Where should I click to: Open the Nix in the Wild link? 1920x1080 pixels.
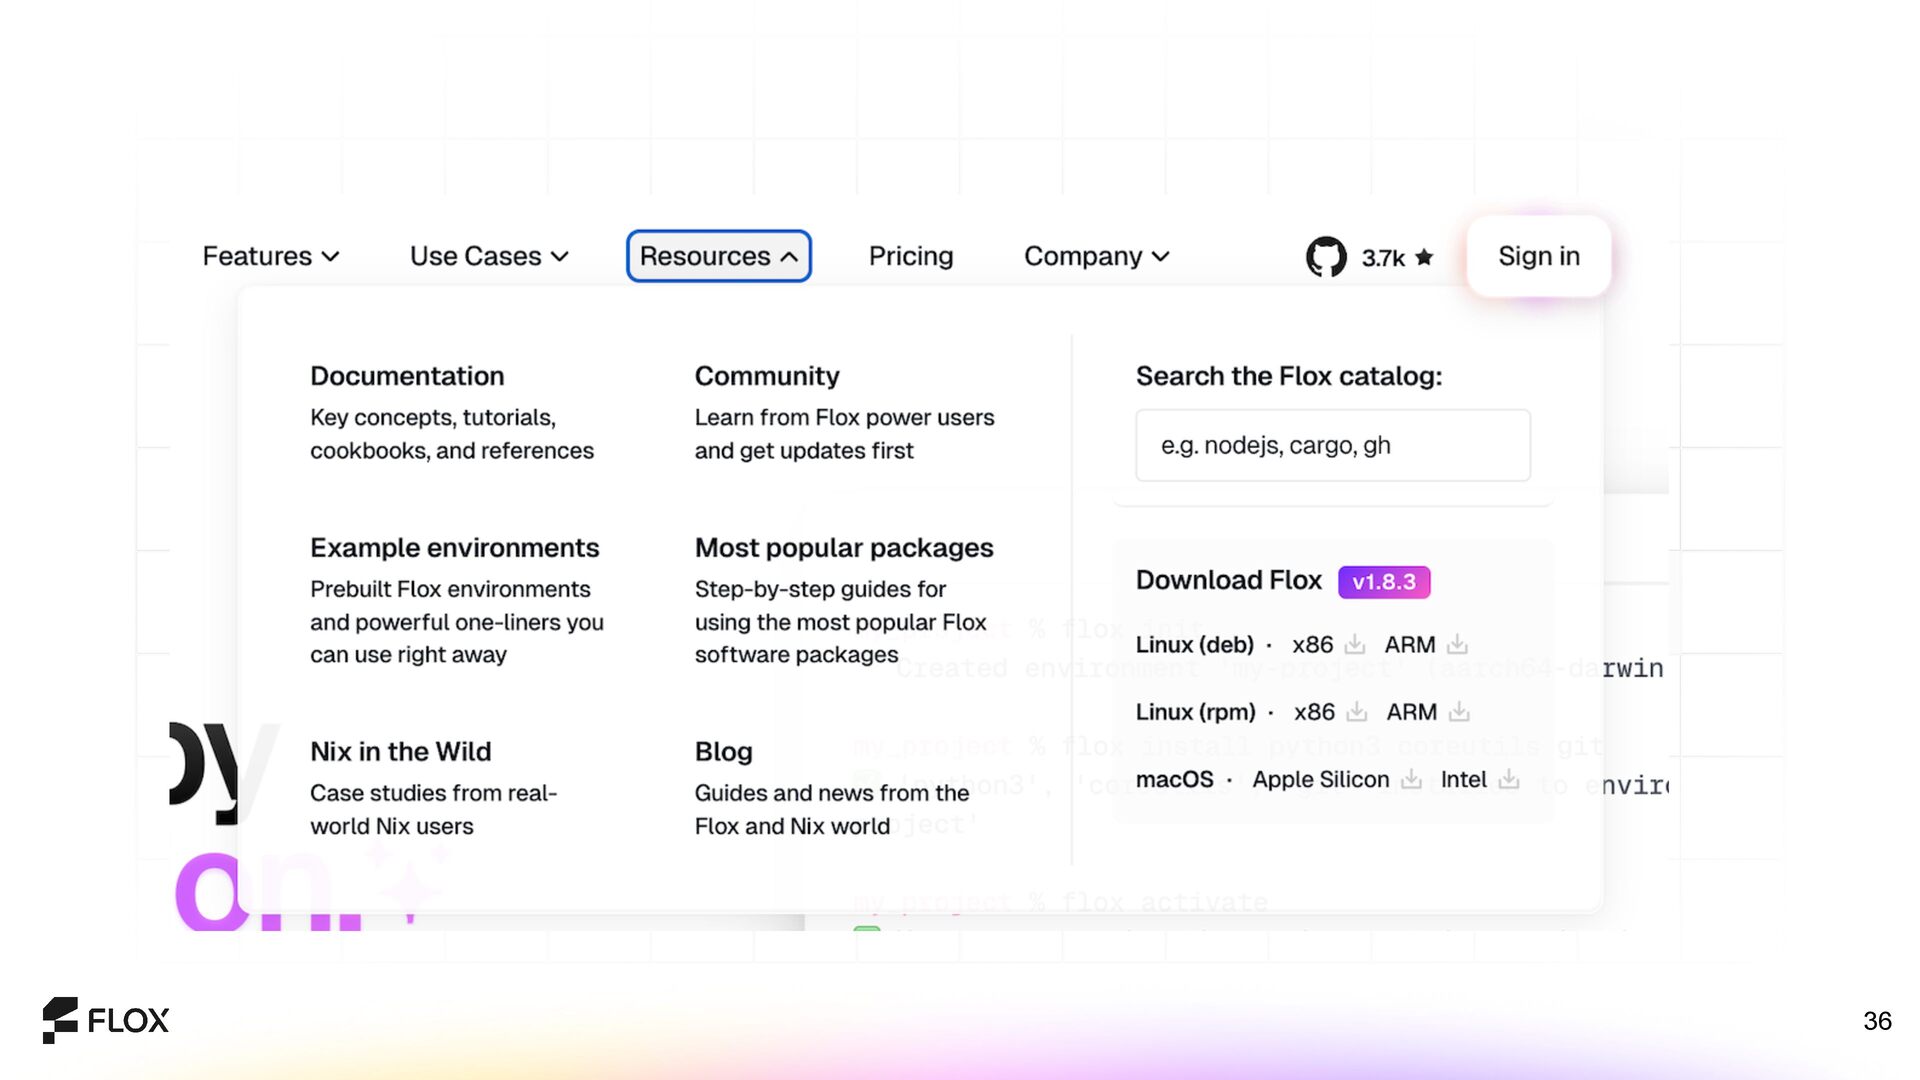[400, 751]
